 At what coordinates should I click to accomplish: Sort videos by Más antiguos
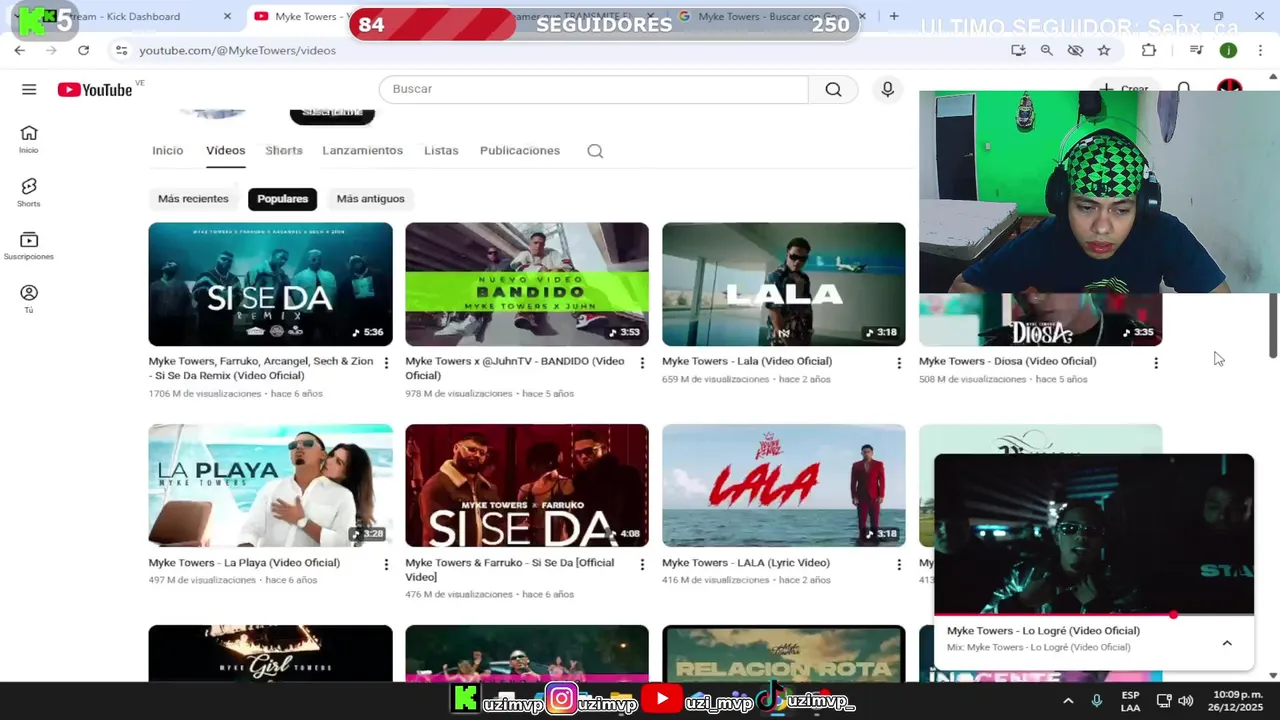click(371, 199)
